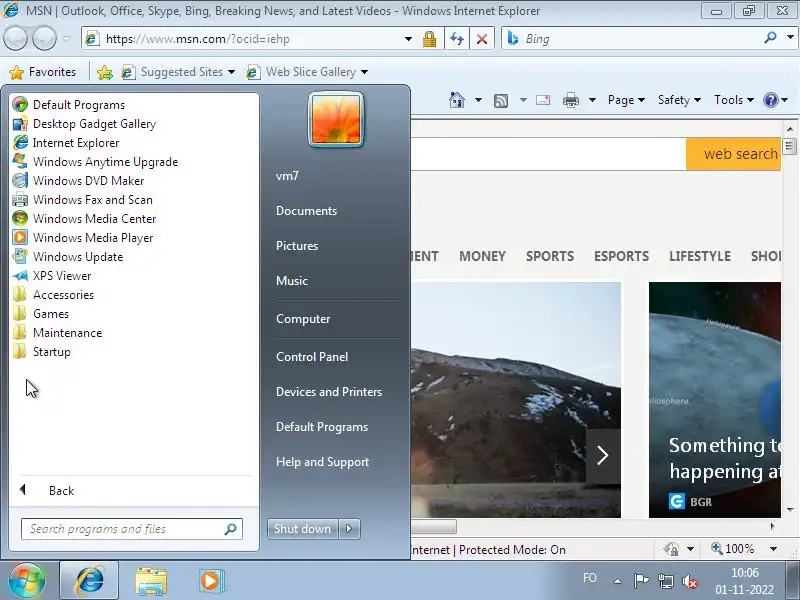Click the Favorites star button
The height and width of the screenshot is (600, 800).
pyautogui.click(x=43, y=72)
